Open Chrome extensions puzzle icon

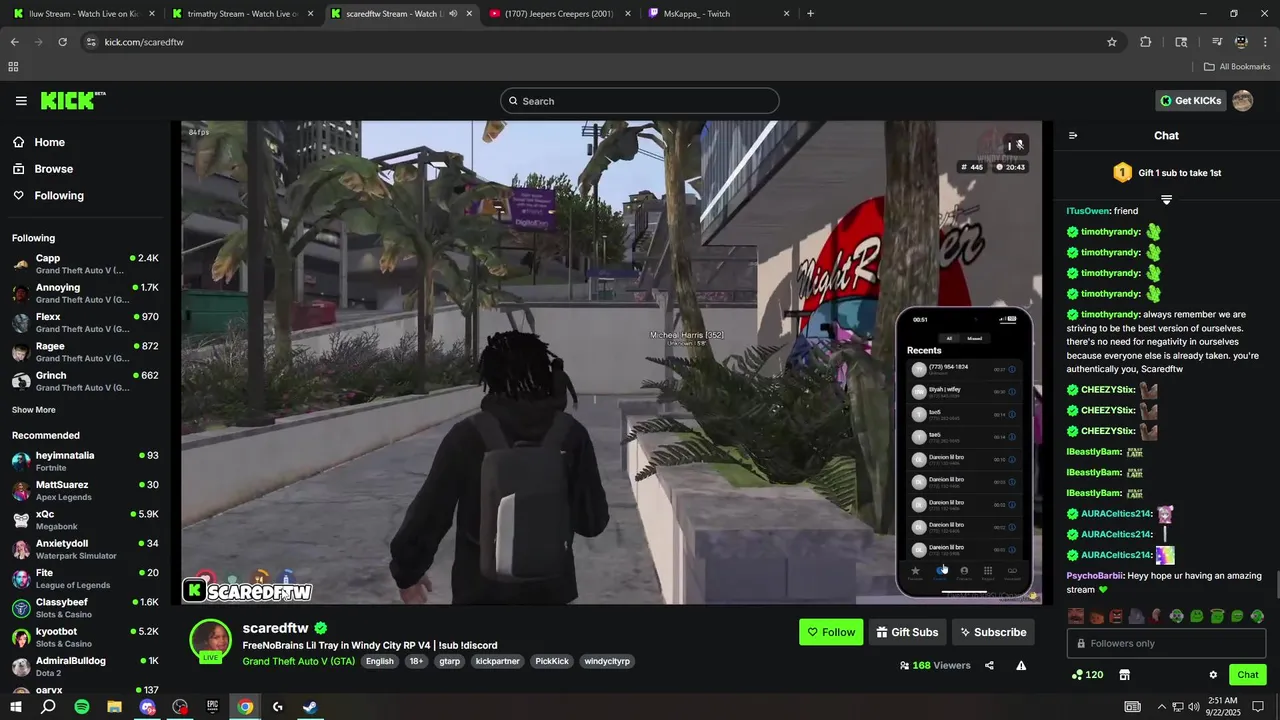1146,42
